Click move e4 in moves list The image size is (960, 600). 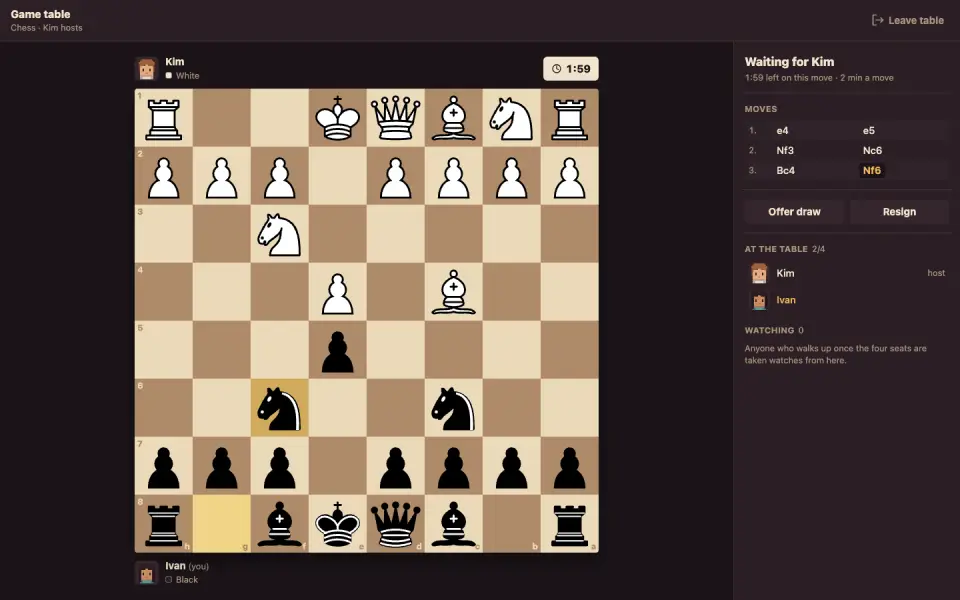[782, 130]
